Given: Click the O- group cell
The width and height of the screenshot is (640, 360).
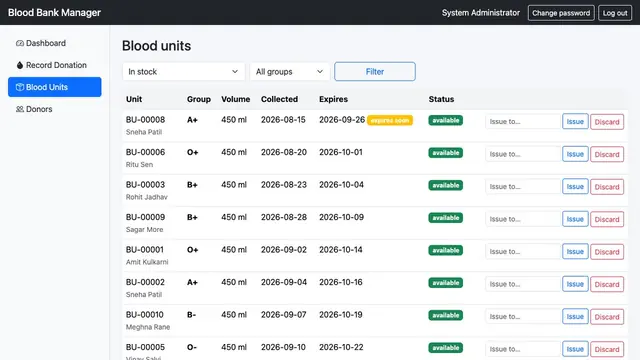Looking at the screenshot, I should point(192,347).
